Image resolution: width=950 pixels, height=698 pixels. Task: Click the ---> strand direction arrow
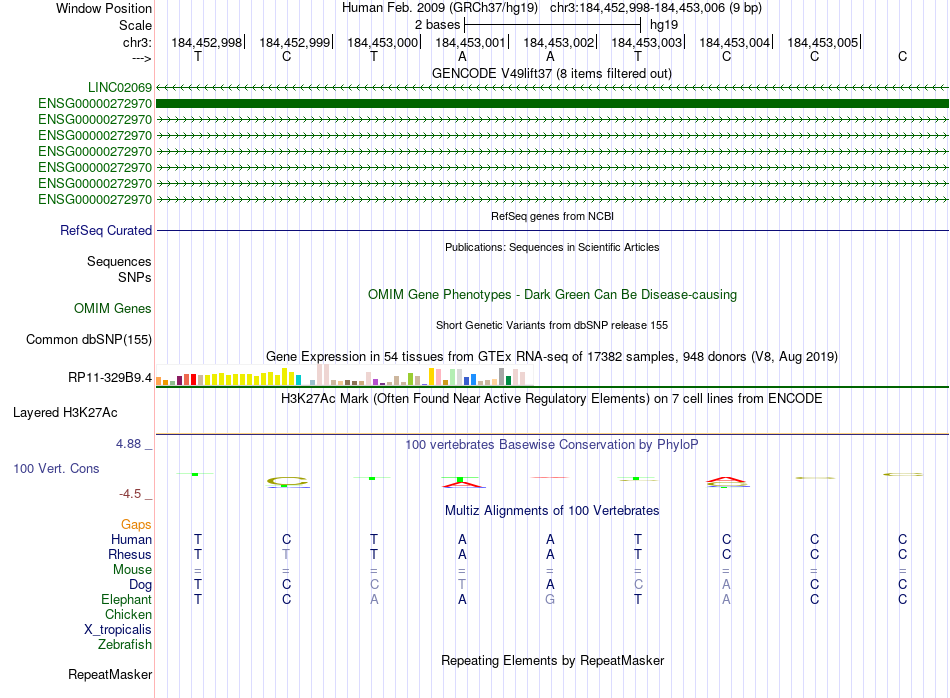click(141, 58)
